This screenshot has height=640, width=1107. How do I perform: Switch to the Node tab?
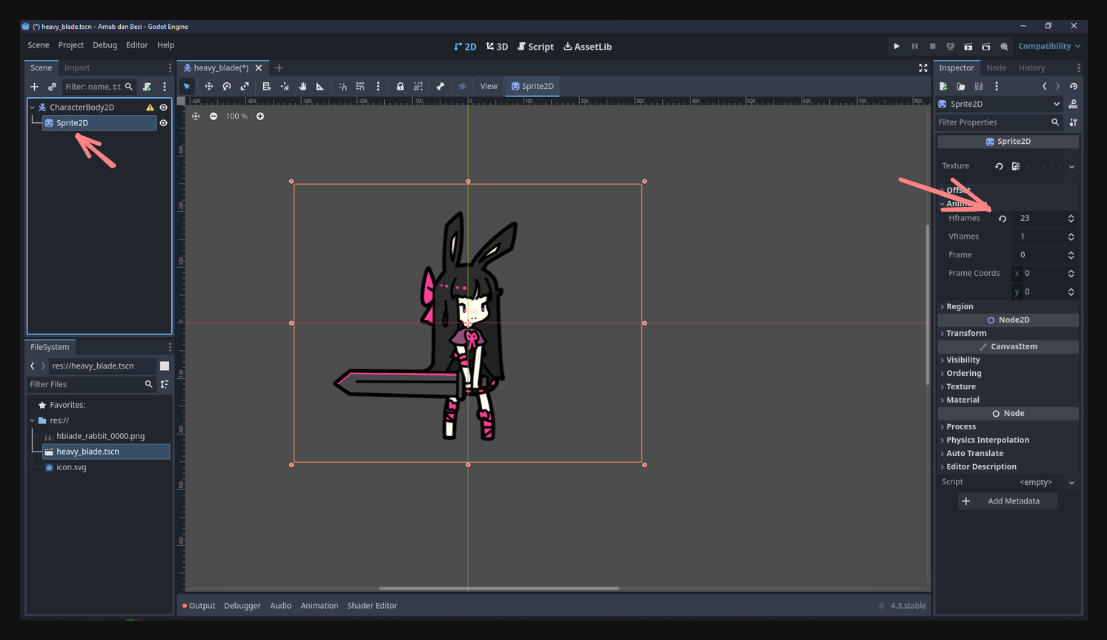tap(996, 68)
